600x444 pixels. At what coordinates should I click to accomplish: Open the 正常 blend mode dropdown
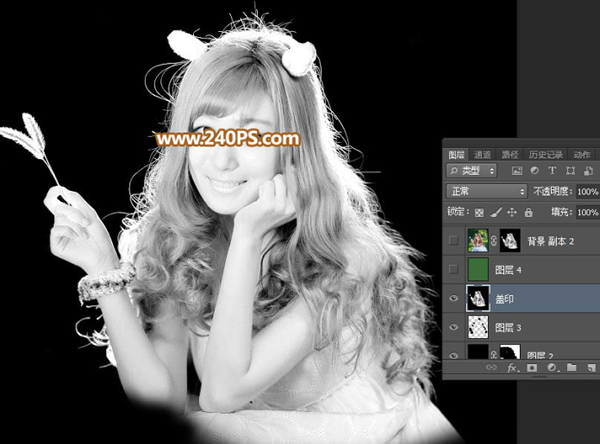(x=487, y=191)
